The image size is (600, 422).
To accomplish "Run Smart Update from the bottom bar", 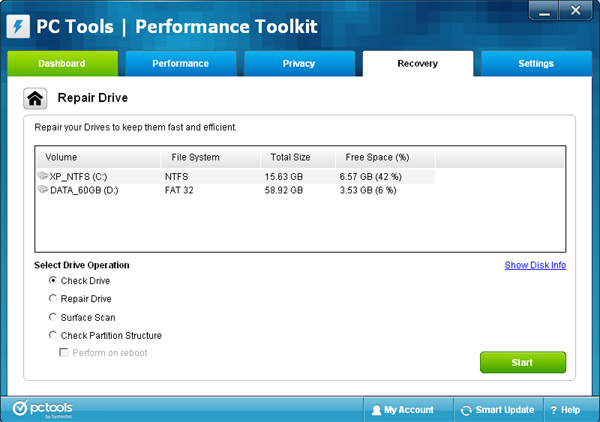I will click(497, 410).
